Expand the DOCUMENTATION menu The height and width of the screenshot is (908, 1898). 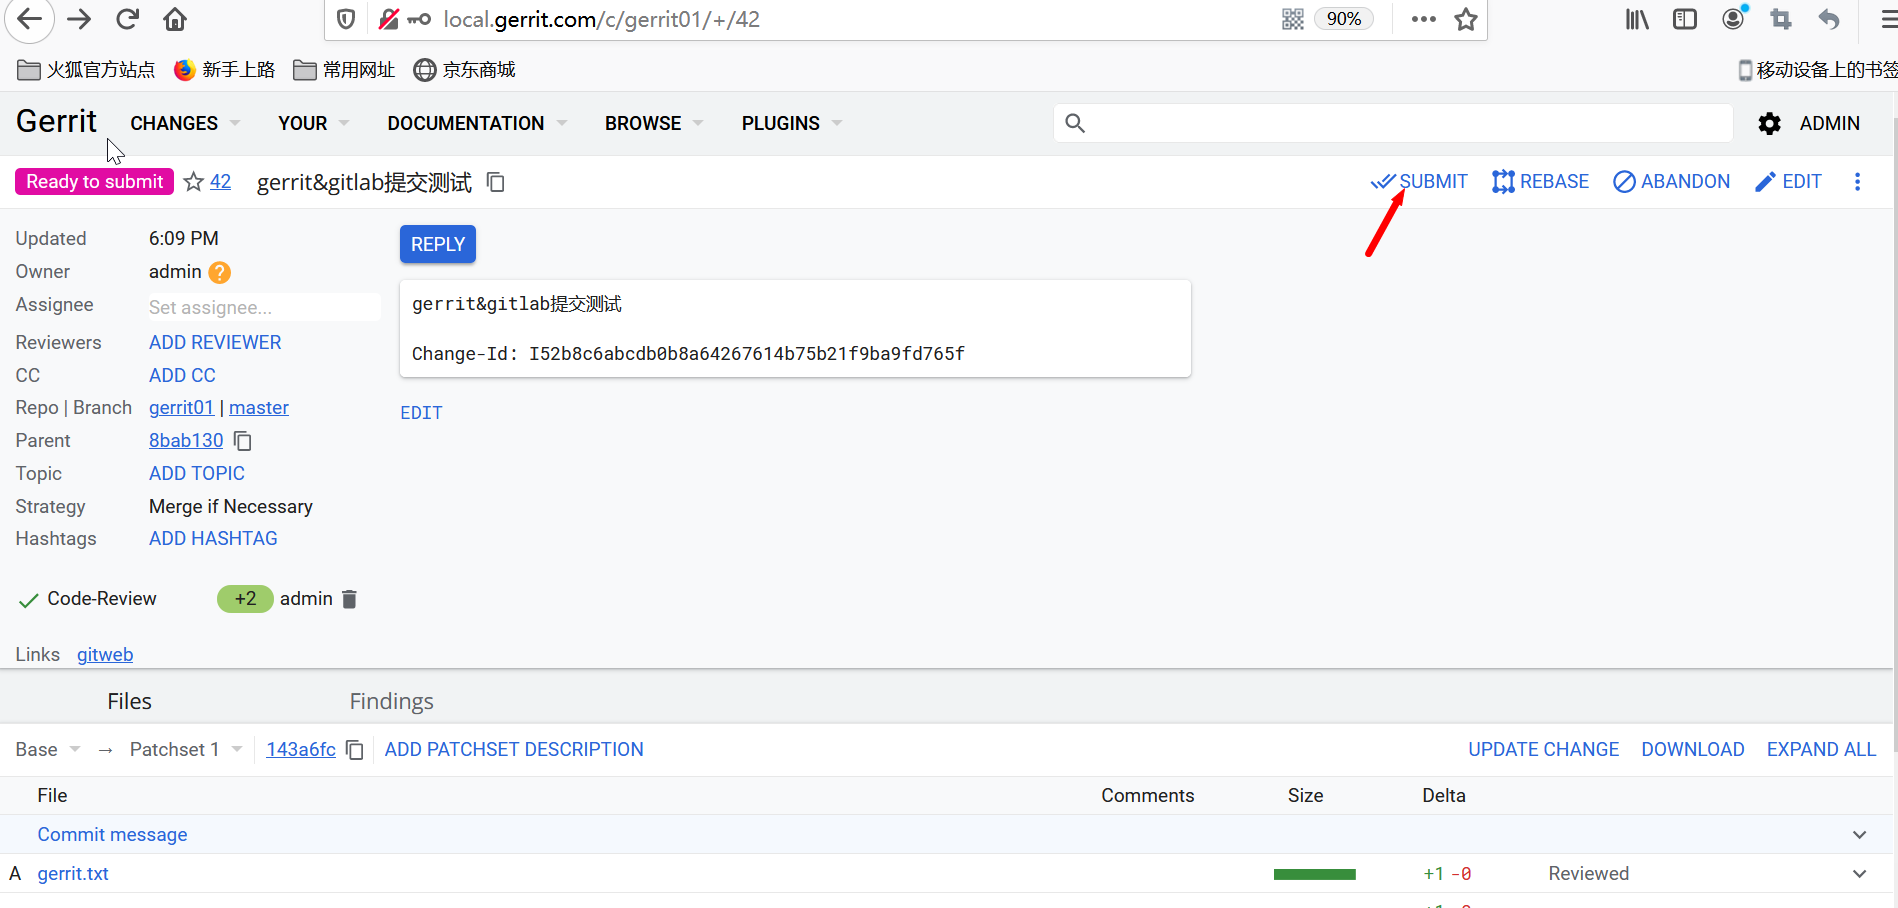click(477, 123)
